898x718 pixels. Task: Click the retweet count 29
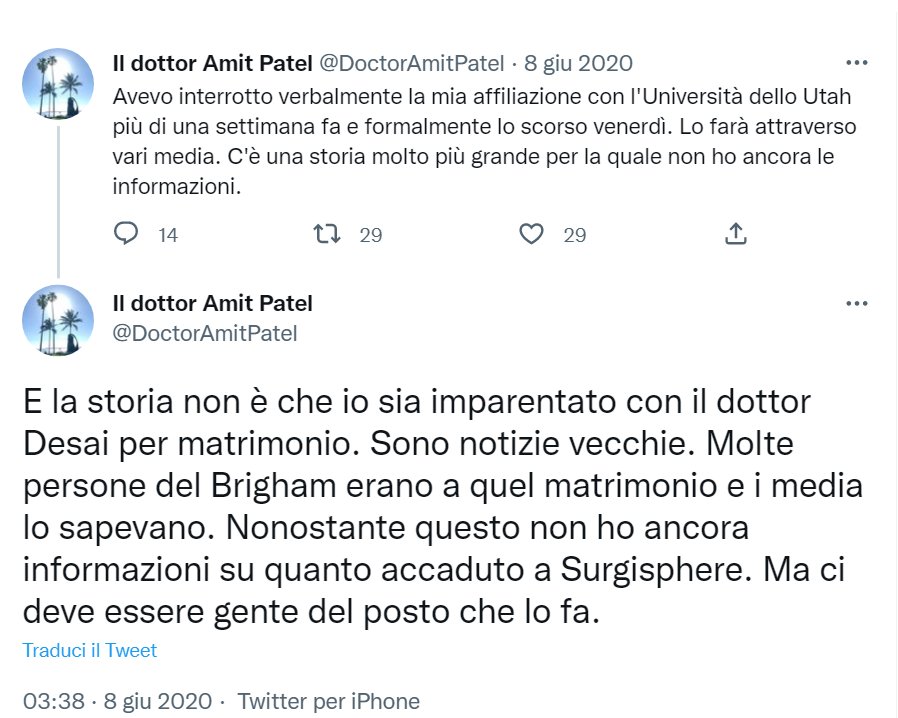click(x=371, y=235)
